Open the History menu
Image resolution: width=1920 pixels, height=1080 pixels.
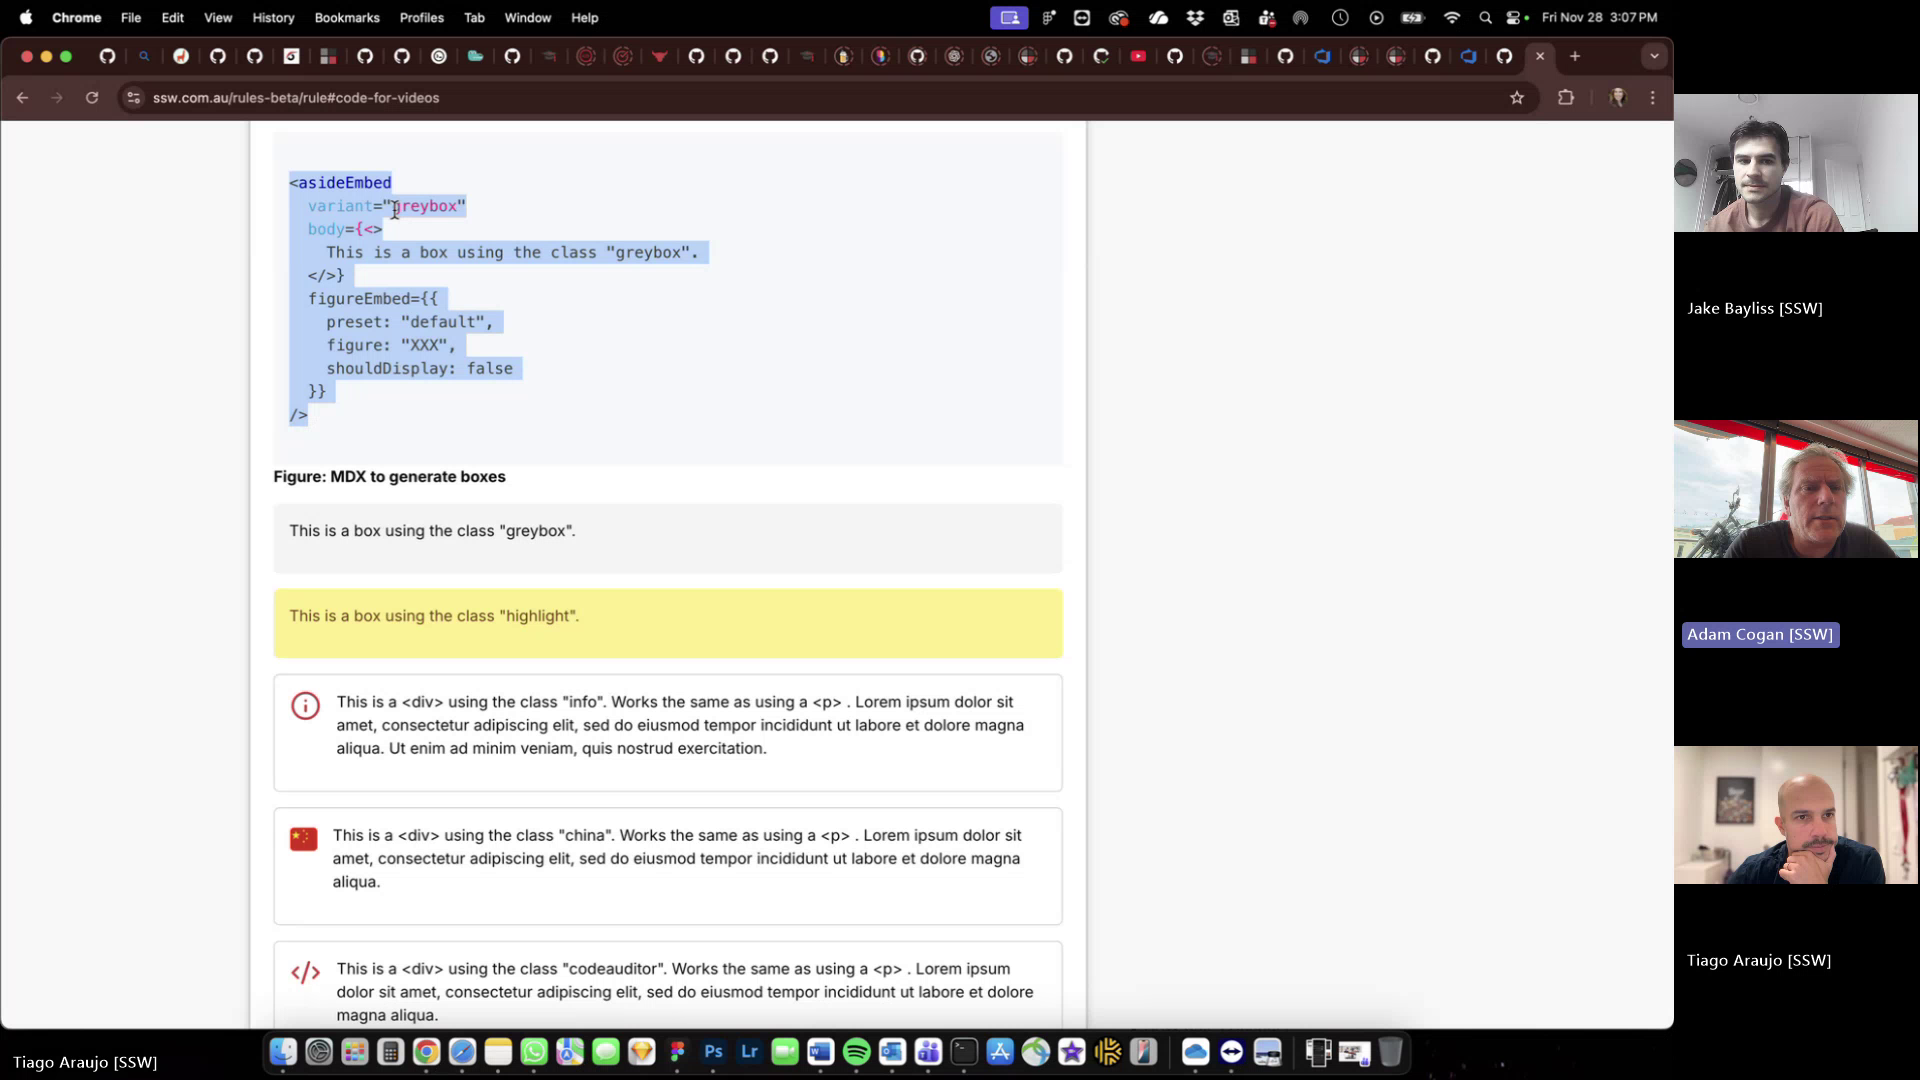coord(272,17)
